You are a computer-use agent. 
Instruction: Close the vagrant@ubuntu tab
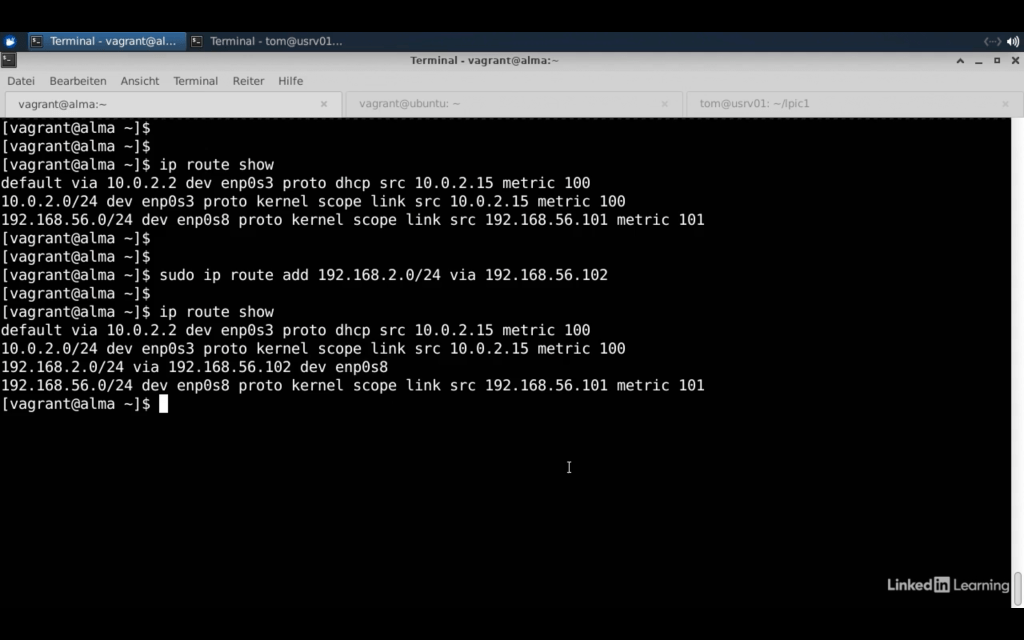(x=665, y=104)
